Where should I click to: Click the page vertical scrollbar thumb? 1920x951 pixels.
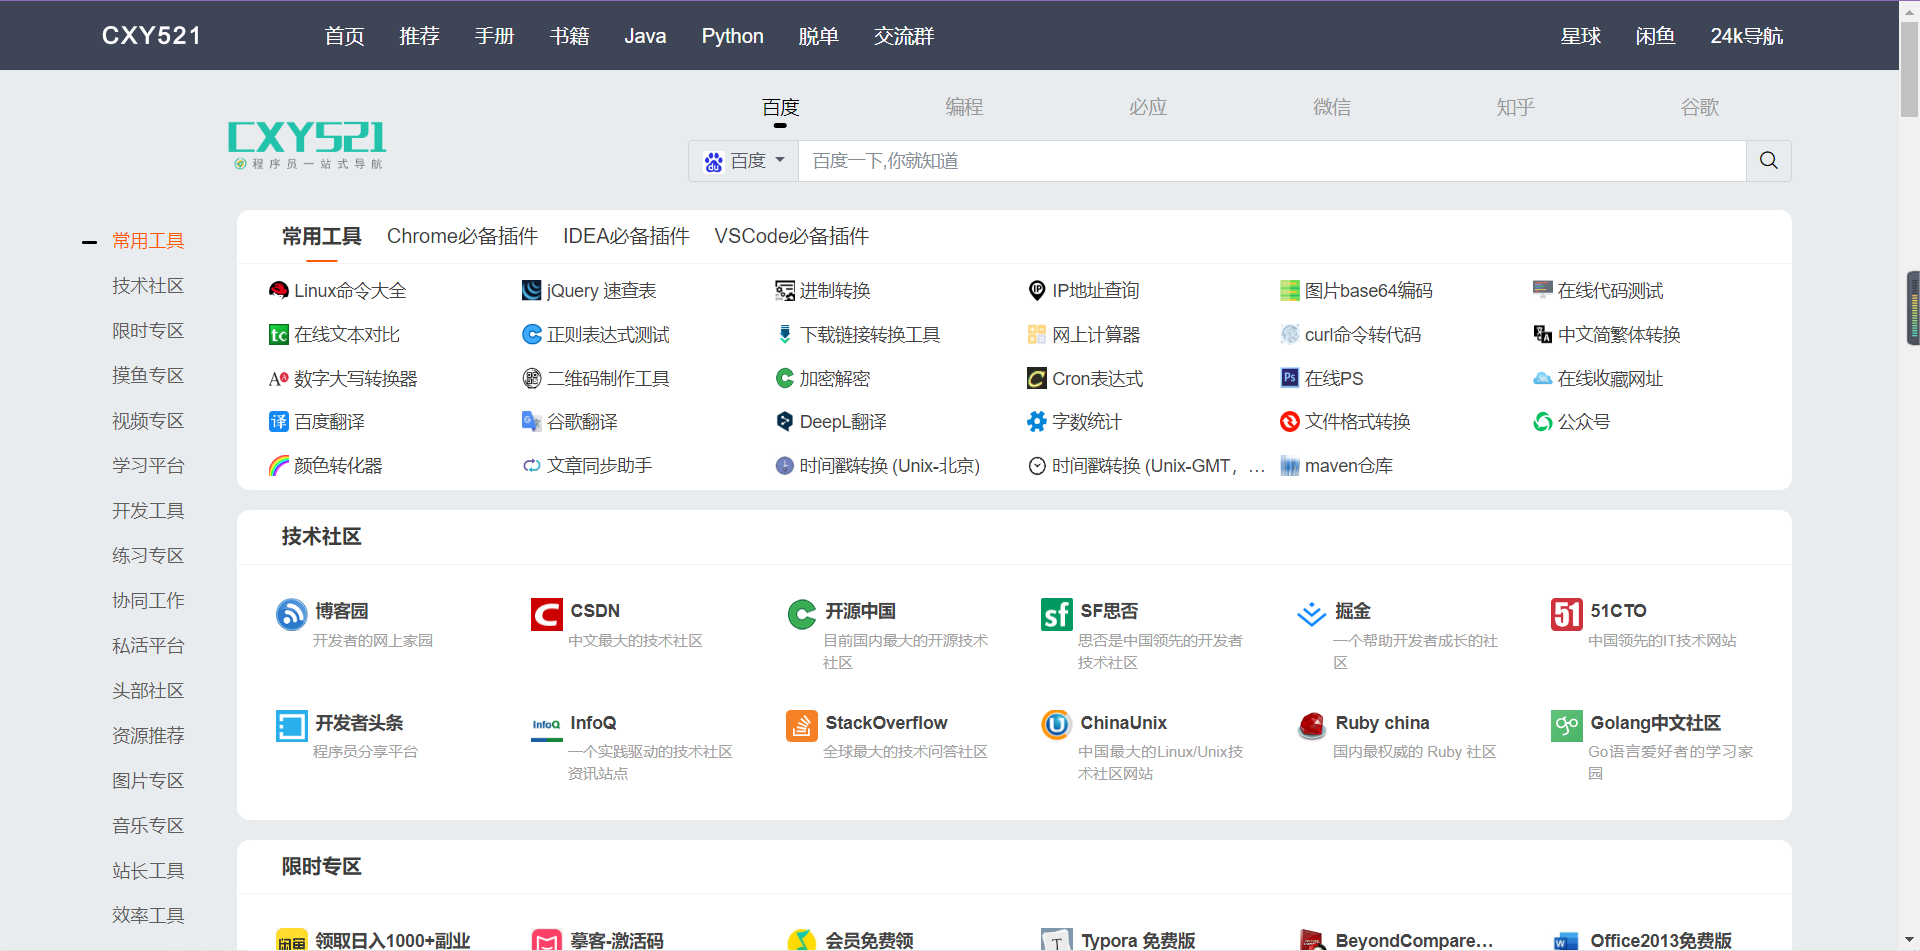[x=1909, y=69]
